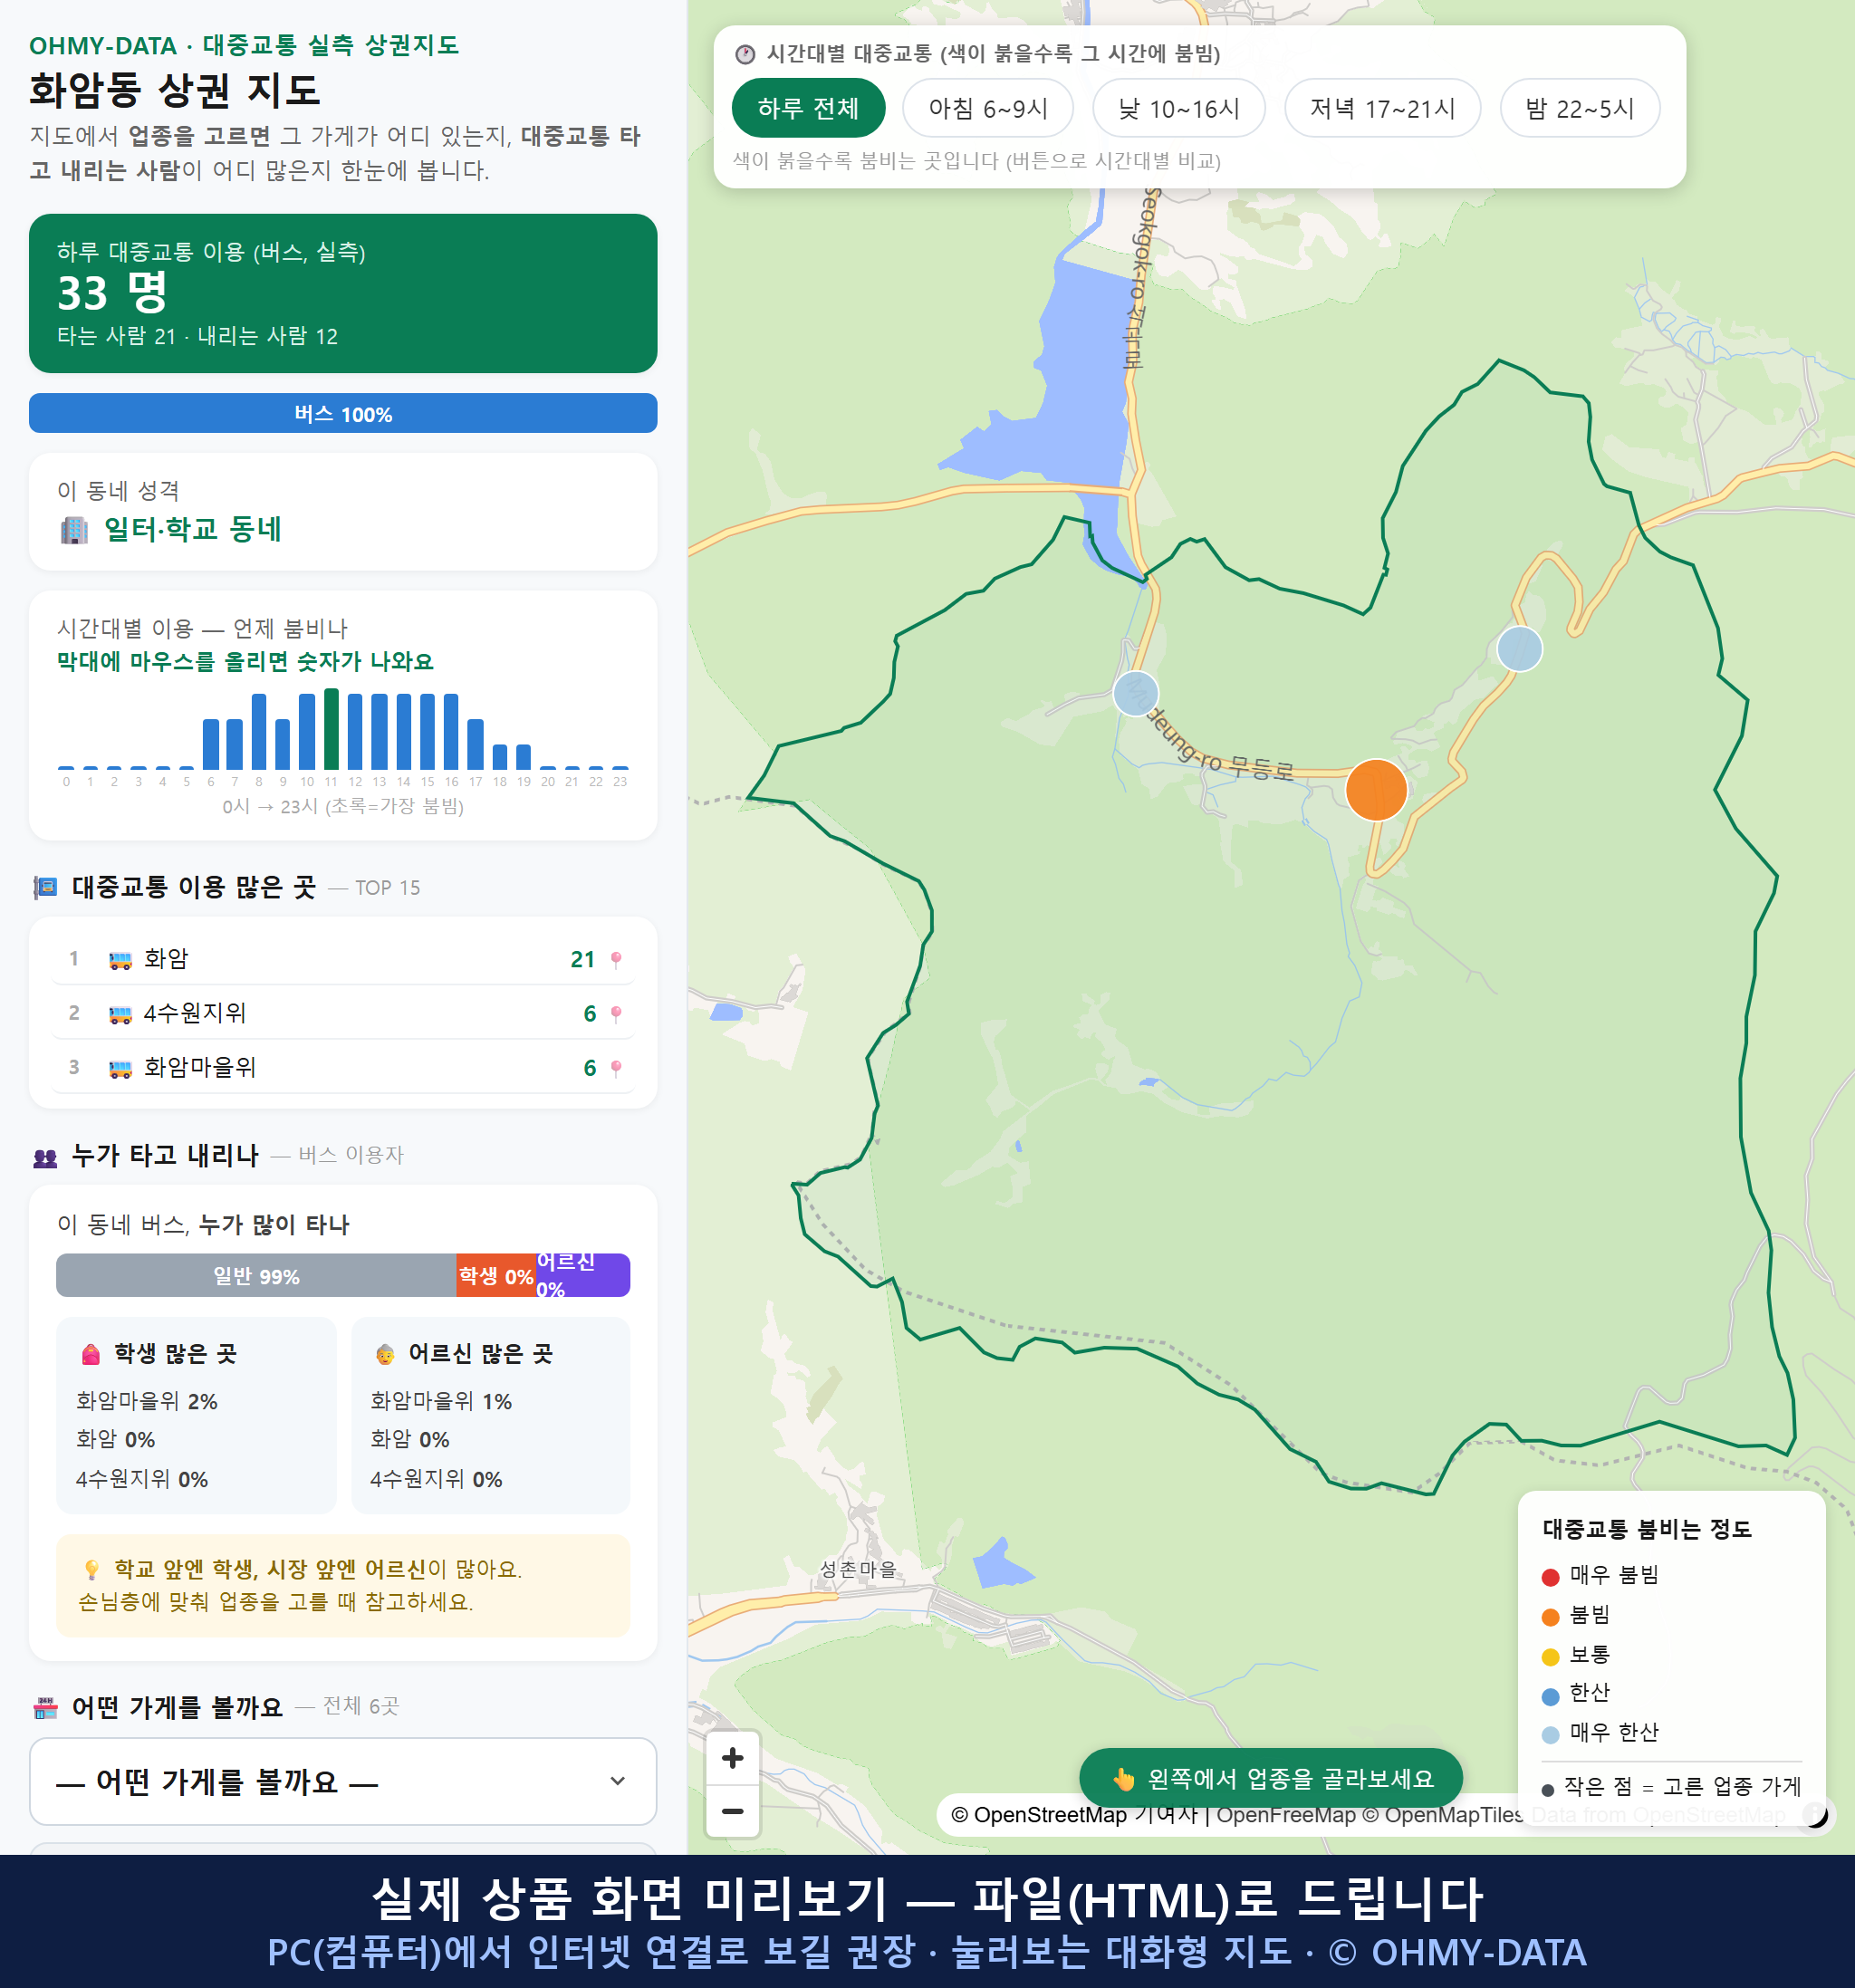The height and width of the screenshot is (1988, 1855).
Task: Click the bus icon in the 4수원지위 row
Action: click(120, 1014)
